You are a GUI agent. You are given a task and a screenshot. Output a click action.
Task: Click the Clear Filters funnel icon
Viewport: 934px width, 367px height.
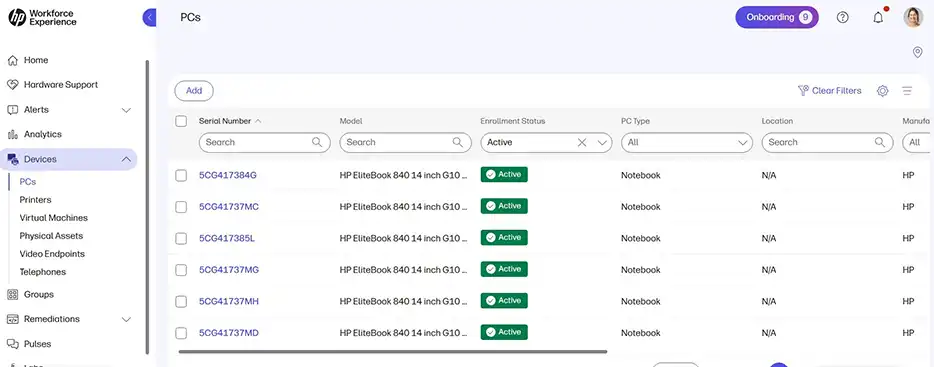point(803,91)
